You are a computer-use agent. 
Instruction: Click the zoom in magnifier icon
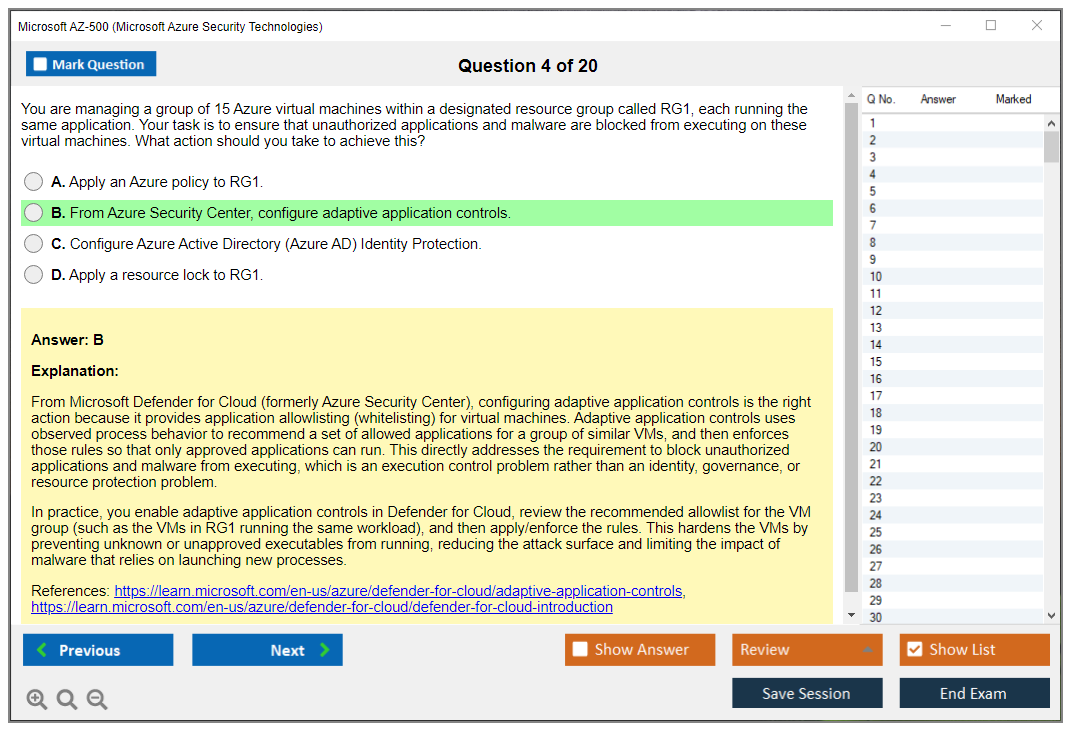[37, 700]
